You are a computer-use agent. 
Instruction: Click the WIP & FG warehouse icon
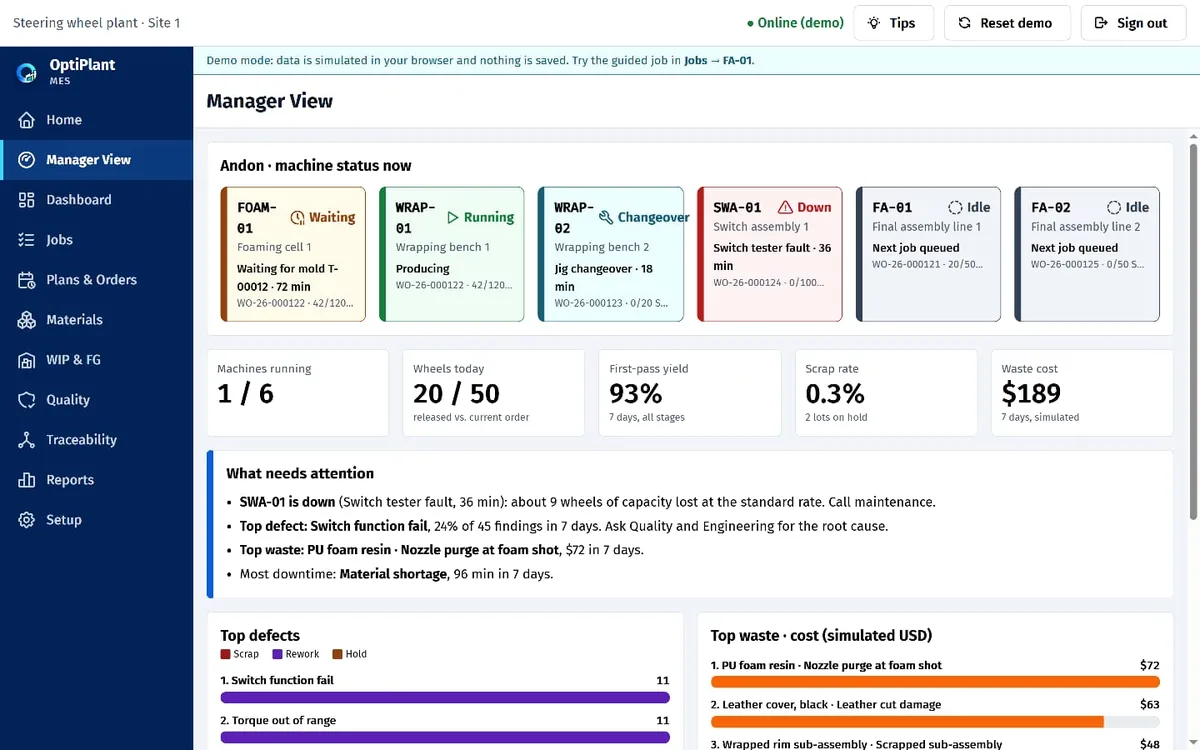click(x=27, y=360)
